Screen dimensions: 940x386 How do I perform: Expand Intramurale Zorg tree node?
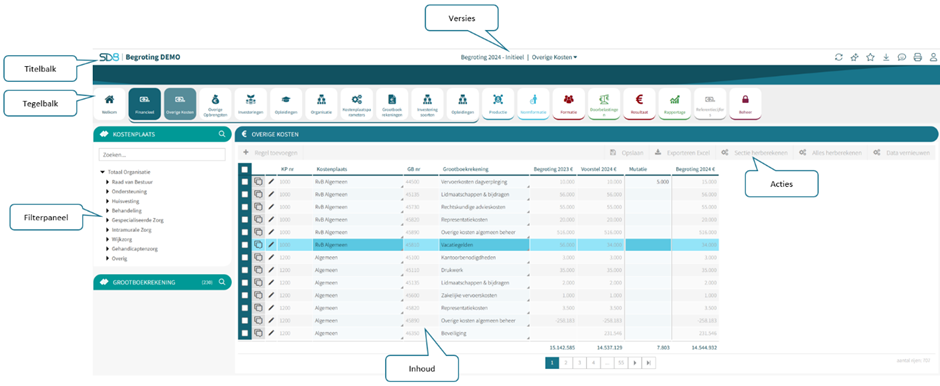(107, 230)
